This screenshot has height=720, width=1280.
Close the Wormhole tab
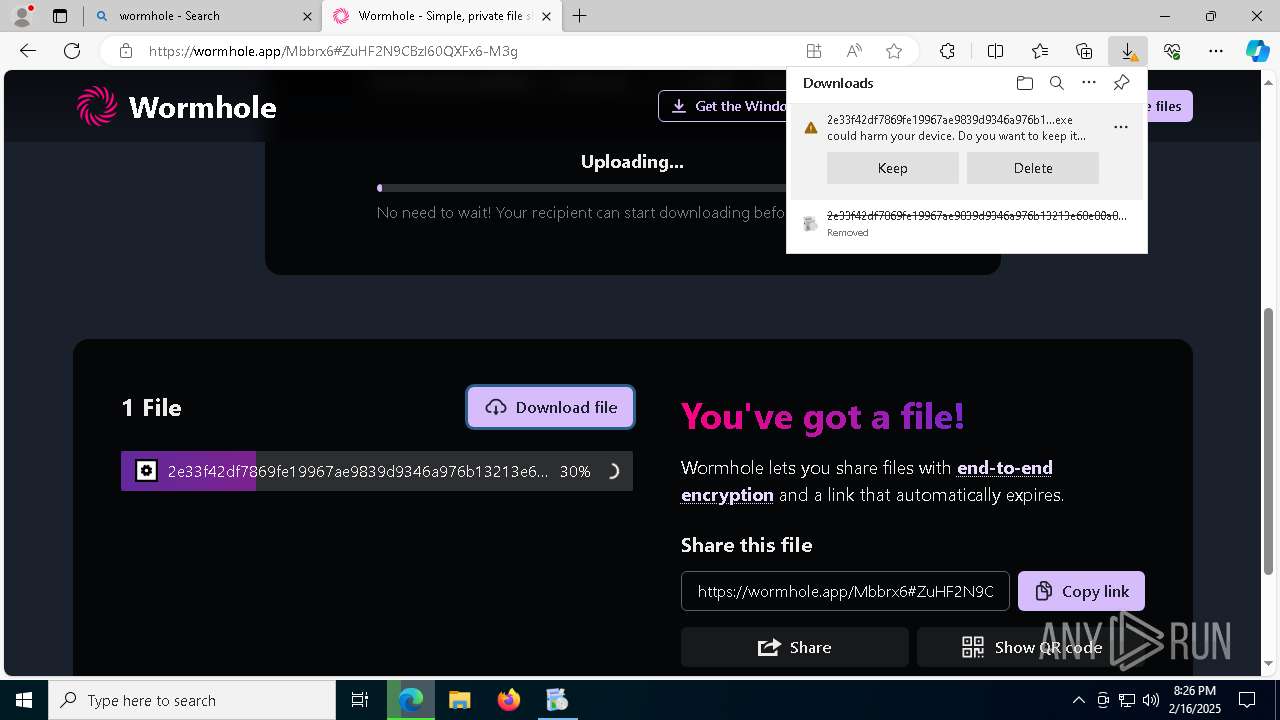548,16
